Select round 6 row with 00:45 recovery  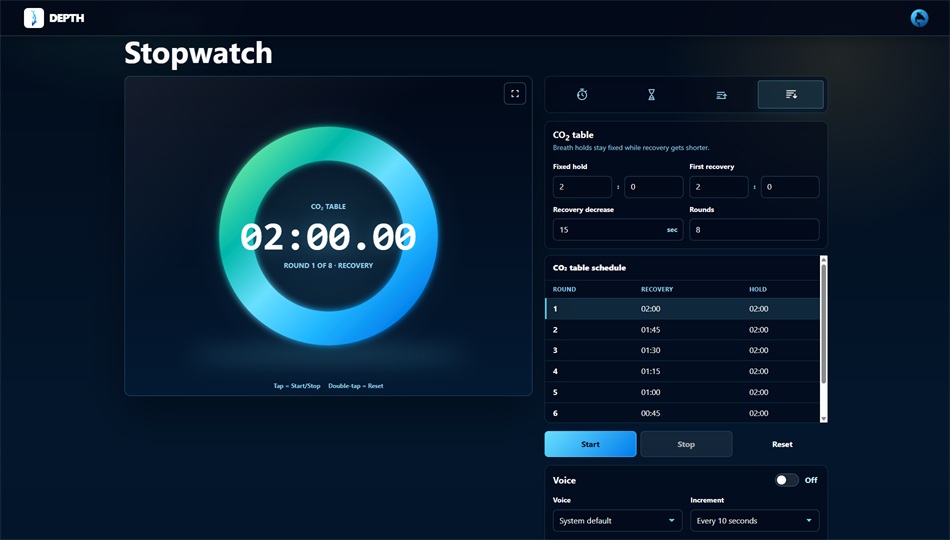click(x=682, y=413)
